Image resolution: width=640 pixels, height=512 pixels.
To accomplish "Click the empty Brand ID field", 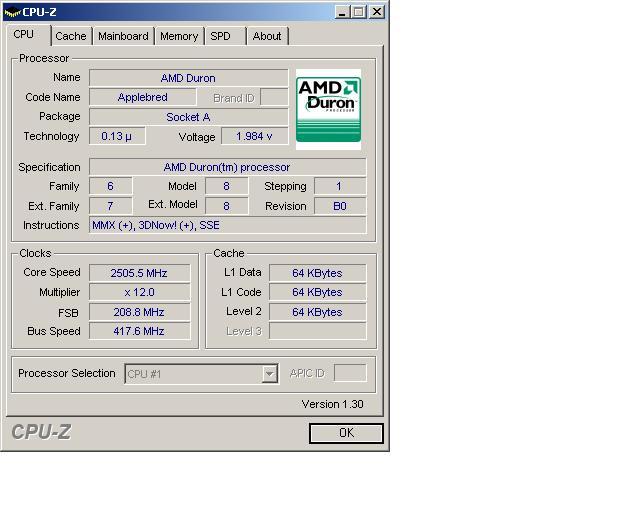I will pyautogui.click(x=274, y=97).
